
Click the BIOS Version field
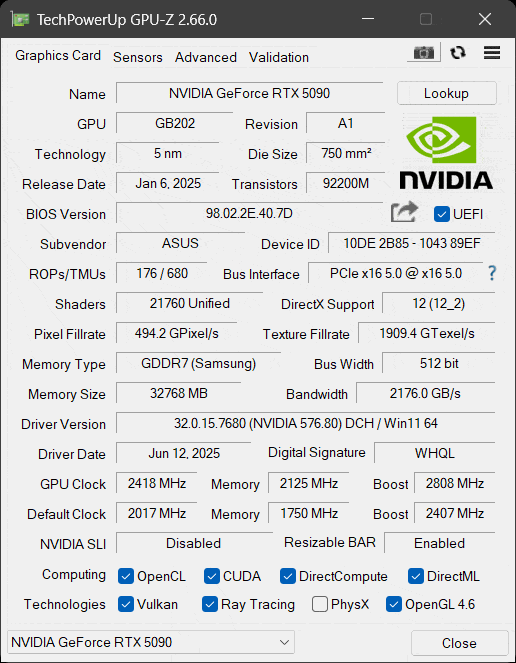tap(250, 213)
